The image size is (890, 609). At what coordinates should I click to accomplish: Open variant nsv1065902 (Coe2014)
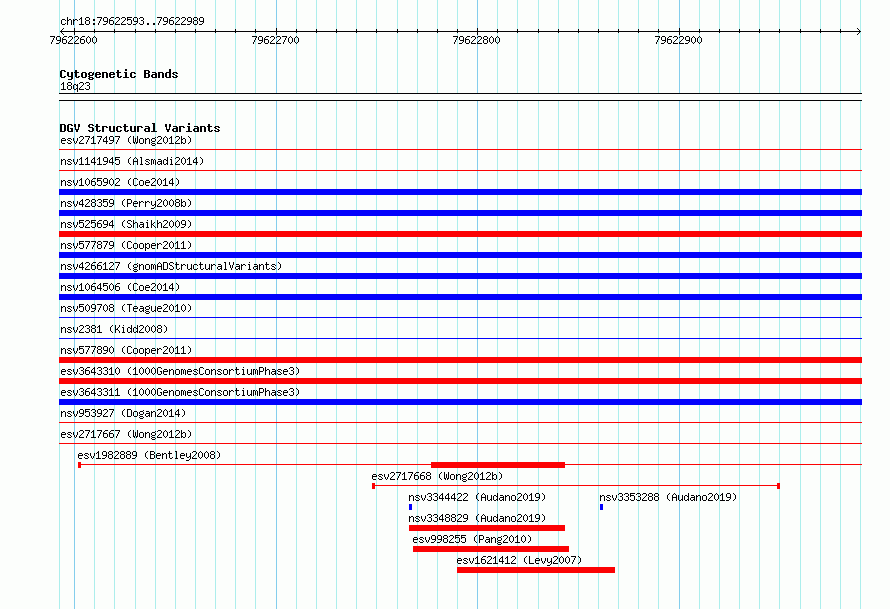[120, 182]
